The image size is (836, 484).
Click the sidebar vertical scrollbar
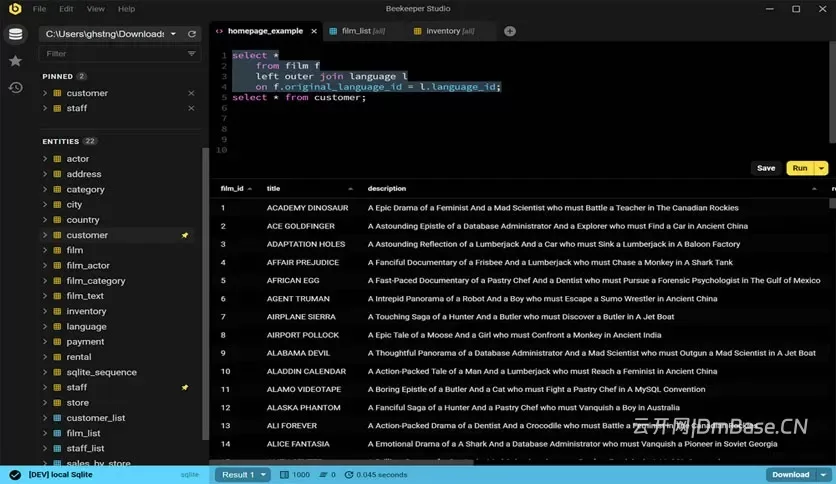click(205, 293)
